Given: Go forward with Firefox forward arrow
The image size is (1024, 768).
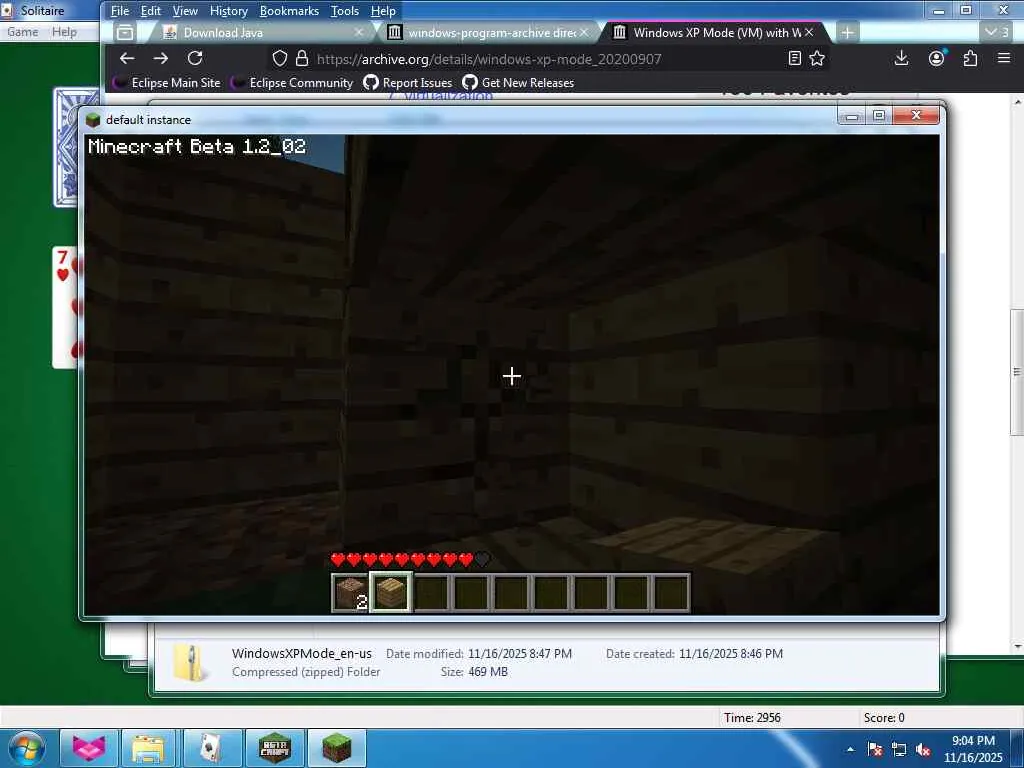Looking at the screenshot, I should pyautogui.click(x=161, y=58).
